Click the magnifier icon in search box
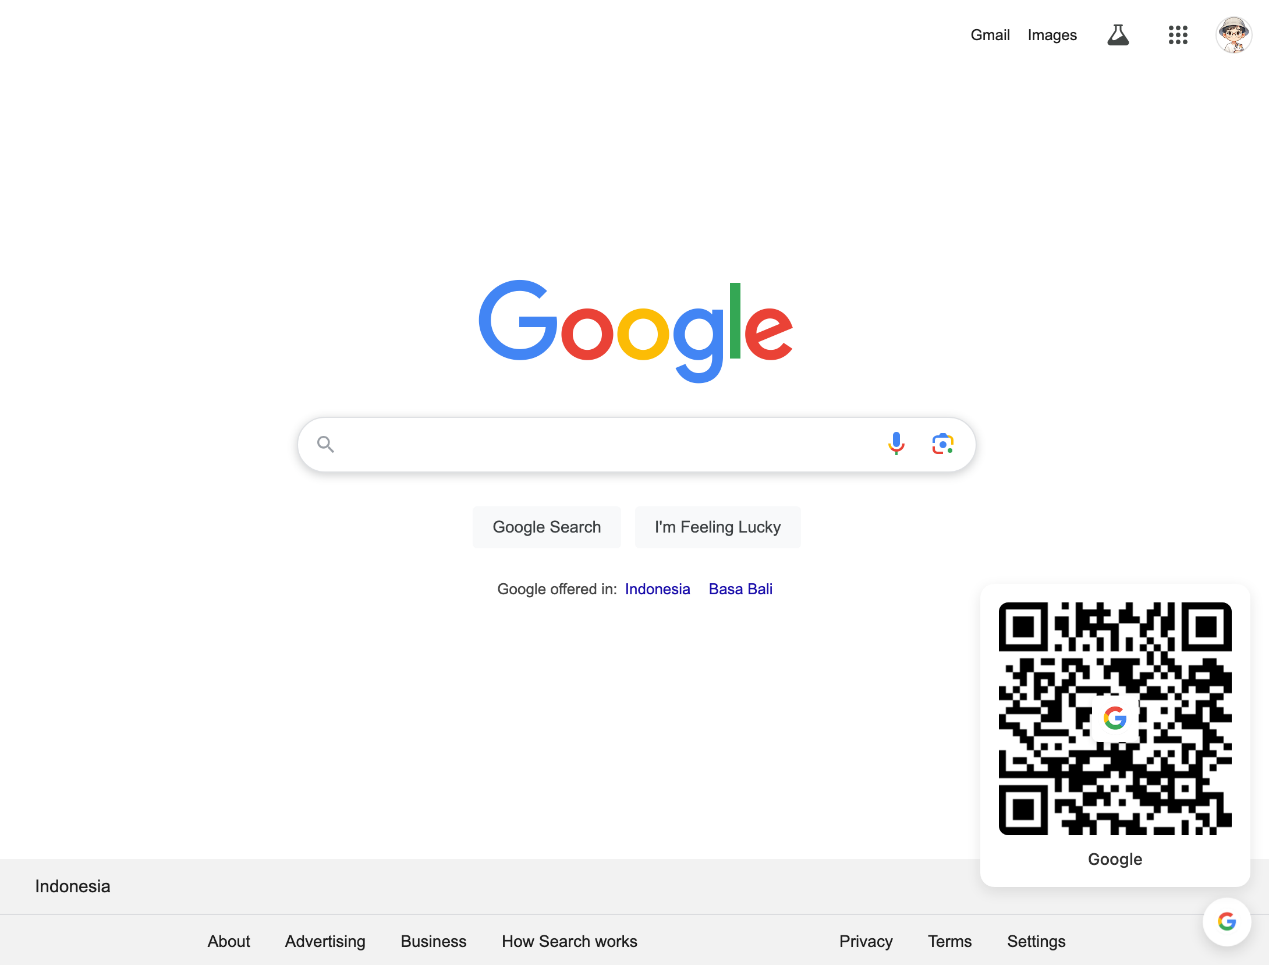 coord(325,444)
